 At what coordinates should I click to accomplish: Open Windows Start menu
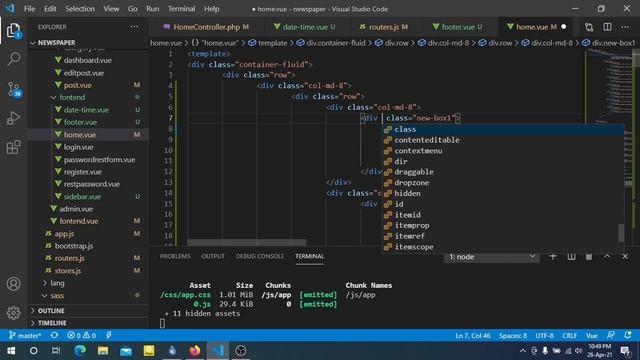click(x=11, y=351)
